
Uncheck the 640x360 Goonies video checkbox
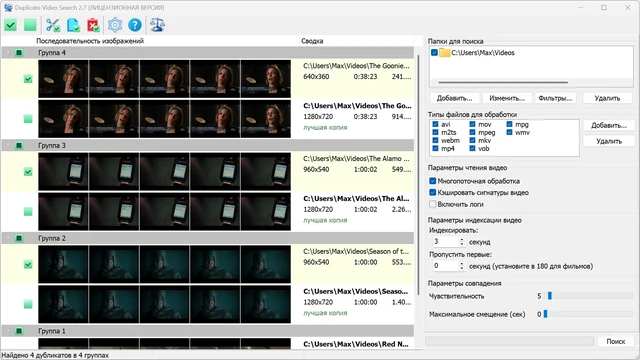click(x=28, y=79)
